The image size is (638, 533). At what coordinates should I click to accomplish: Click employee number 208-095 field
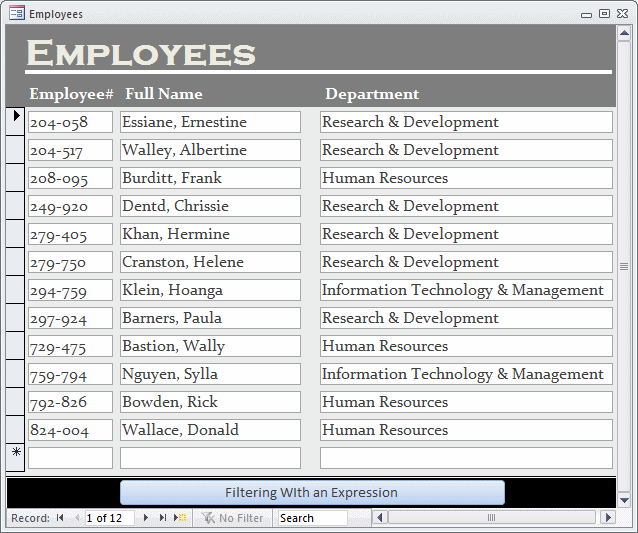[70, 178]
